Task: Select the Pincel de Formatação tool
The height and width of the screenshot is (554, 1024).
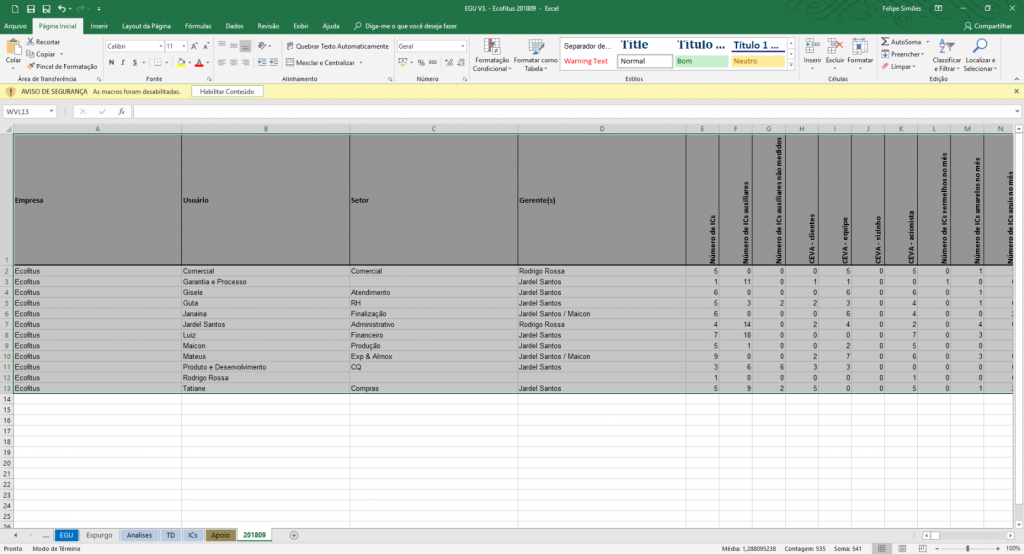Action: coord(62,67)
